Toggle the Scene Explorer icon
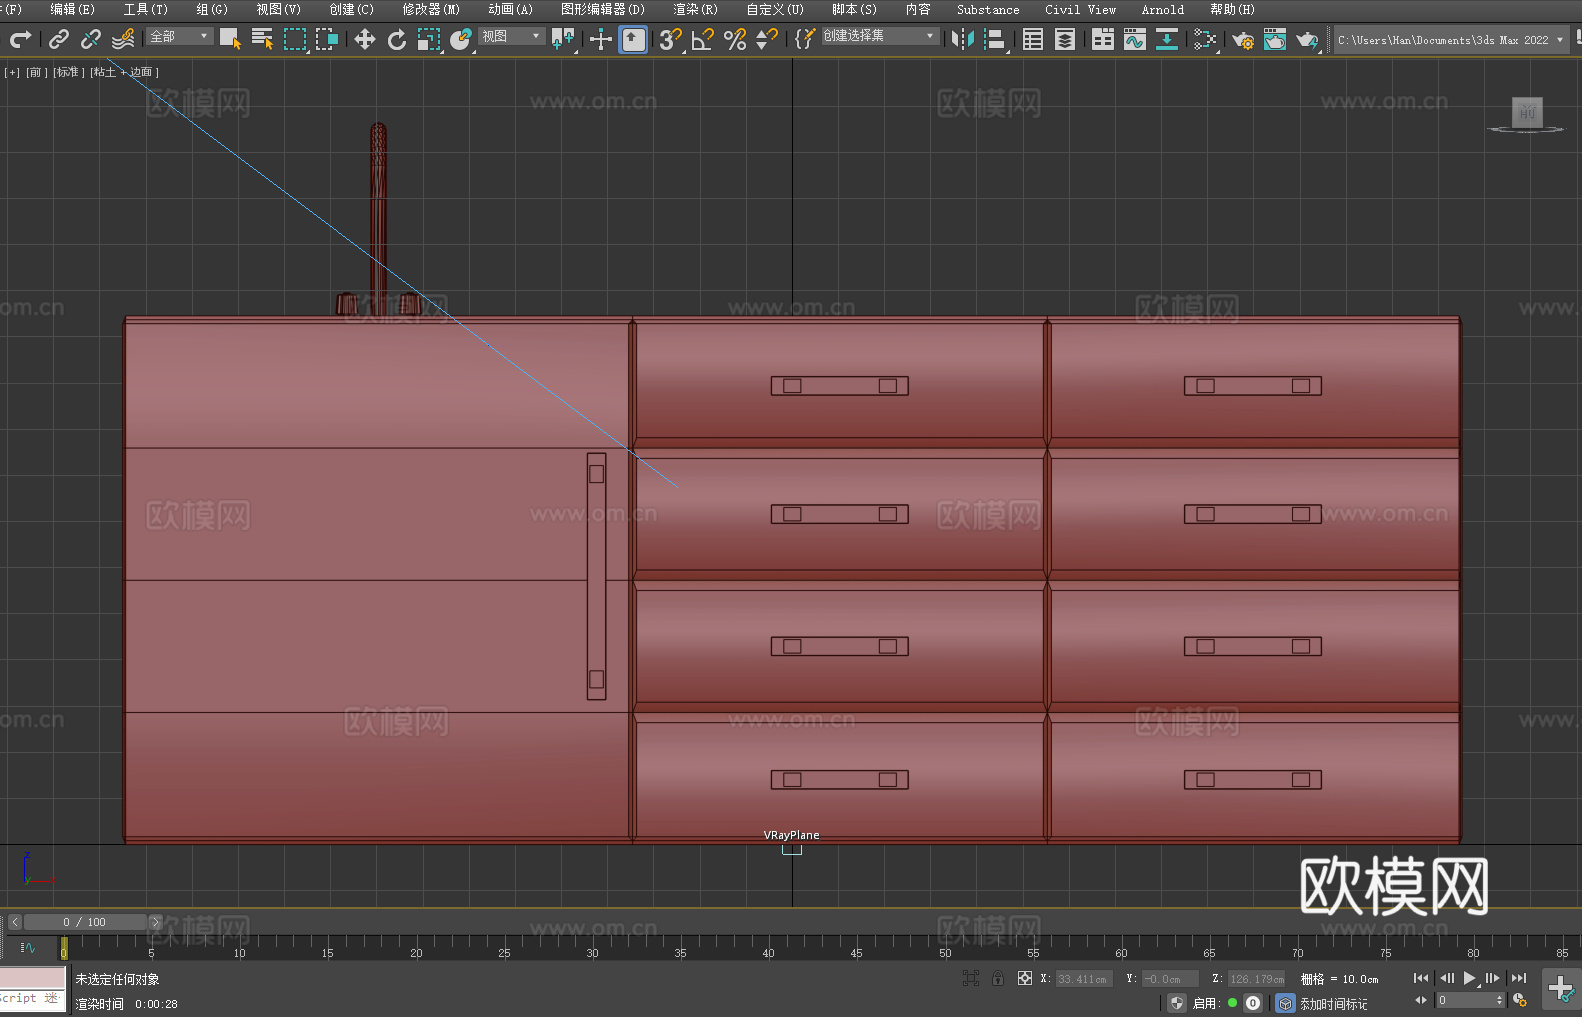Screen dimensions: 1582x1017 click(x=1033, y=39)
